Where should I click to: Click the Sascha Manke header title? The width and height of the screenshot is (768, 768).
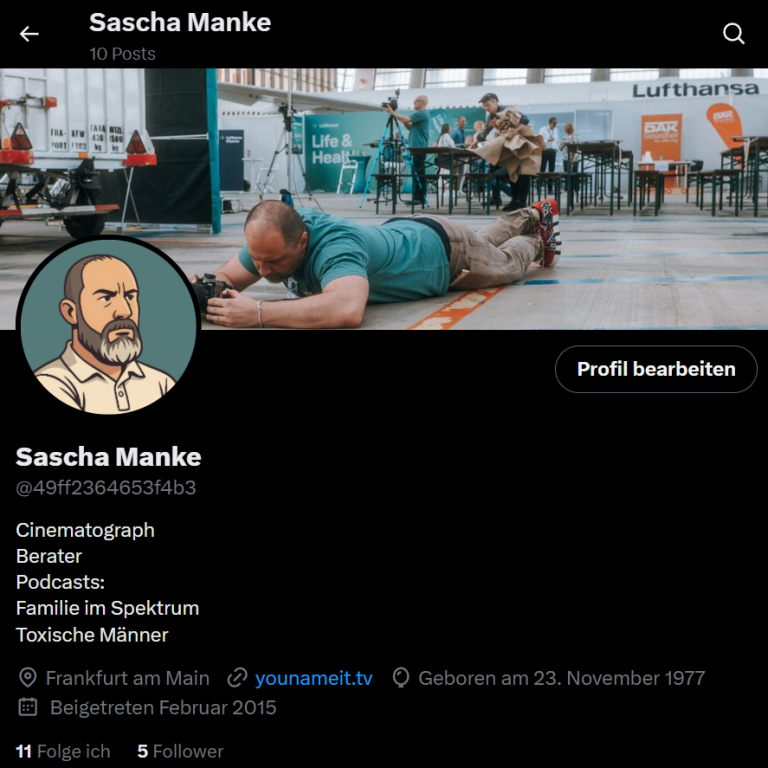coord(180,23)
